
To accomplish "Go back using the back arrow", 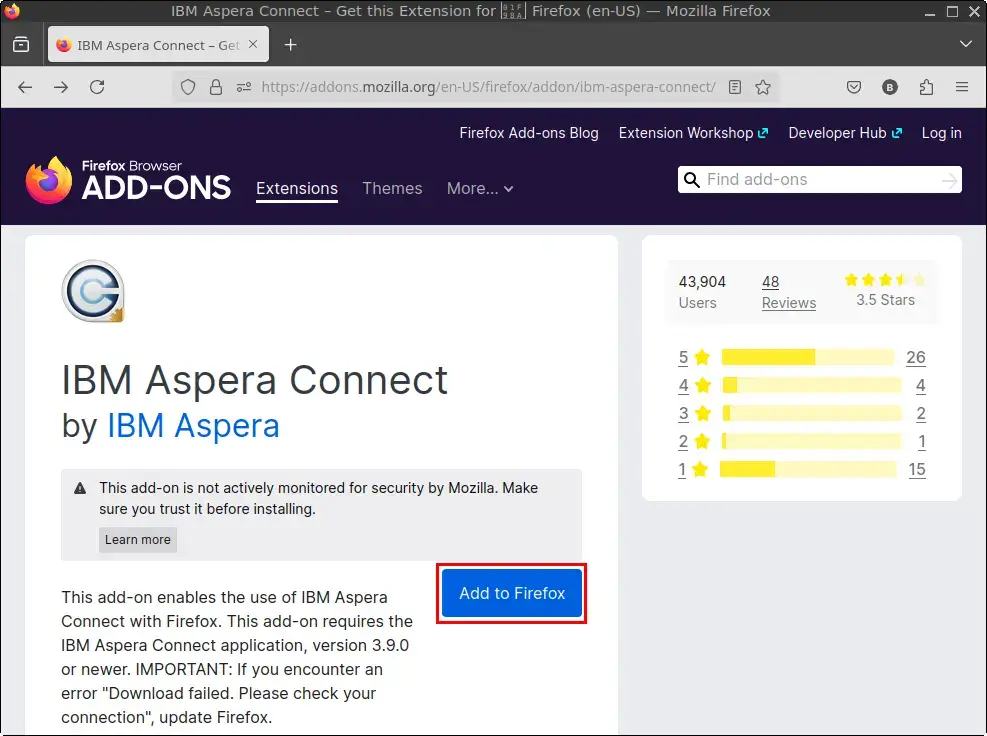I will pos(25,87).
